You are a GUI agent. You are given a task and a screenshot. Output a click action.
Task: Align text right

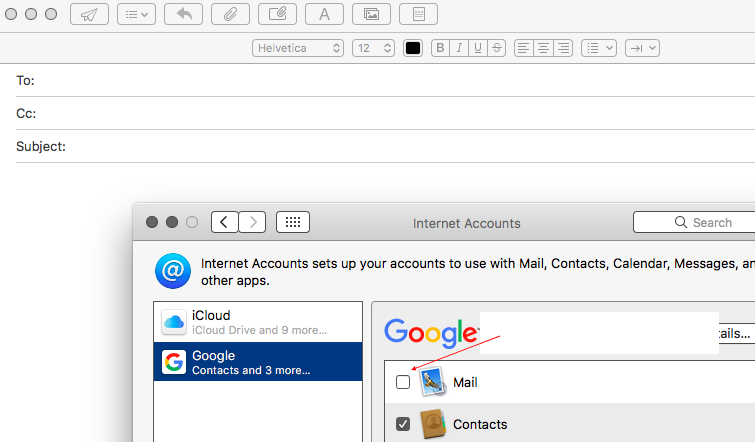[563, 48]
